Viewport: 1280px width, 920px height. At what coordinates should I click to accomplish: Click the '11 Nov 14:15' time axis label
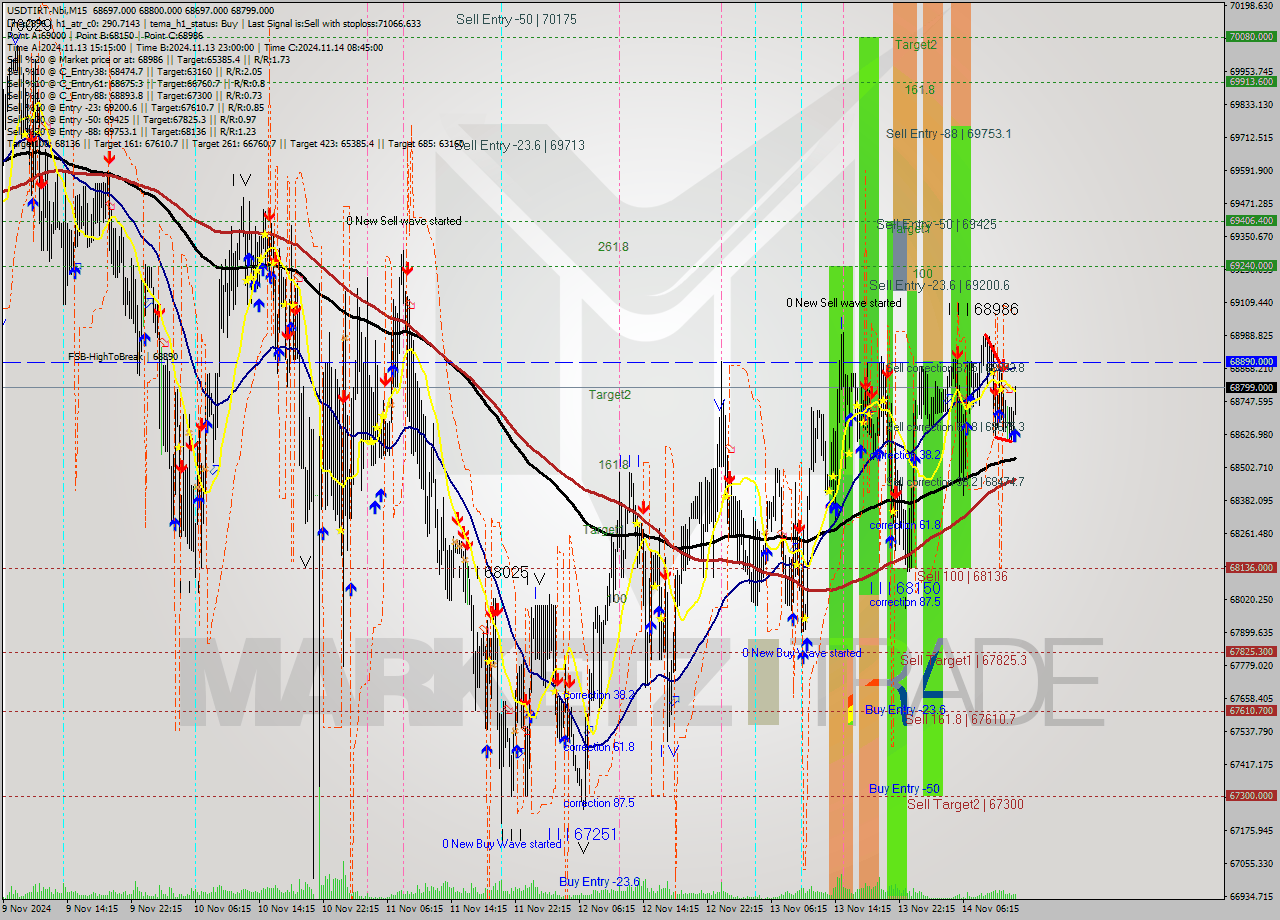pos(479,909)
